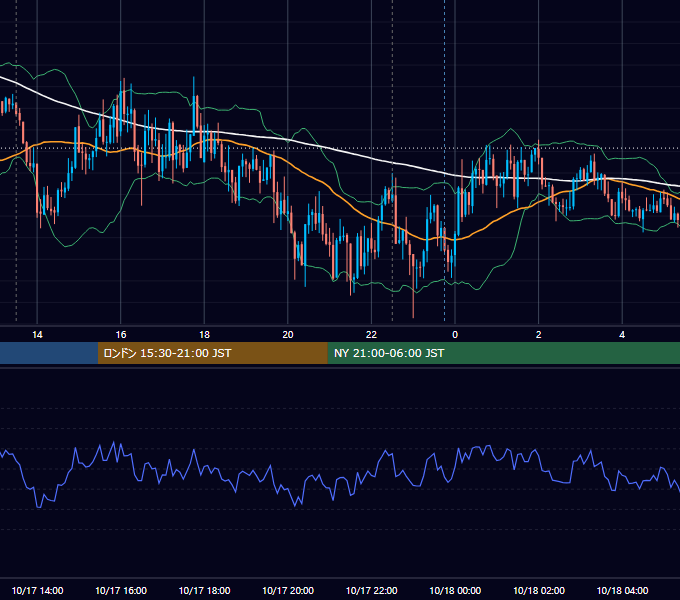This screenshot has width=680, height=600.
Task: Click the 18 hour label on the chart axis
Action: 204,335
